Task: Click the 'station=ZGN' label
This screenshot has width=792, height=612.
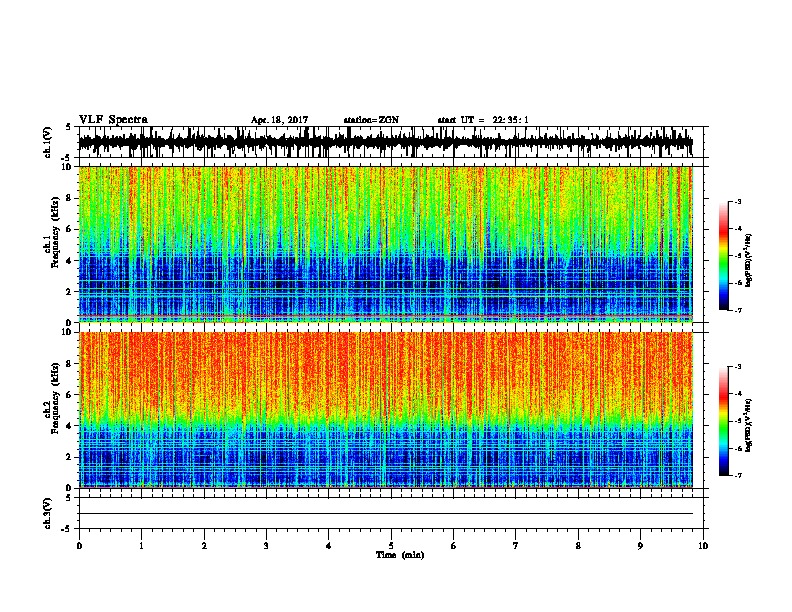Action: [x=371, y=120]
